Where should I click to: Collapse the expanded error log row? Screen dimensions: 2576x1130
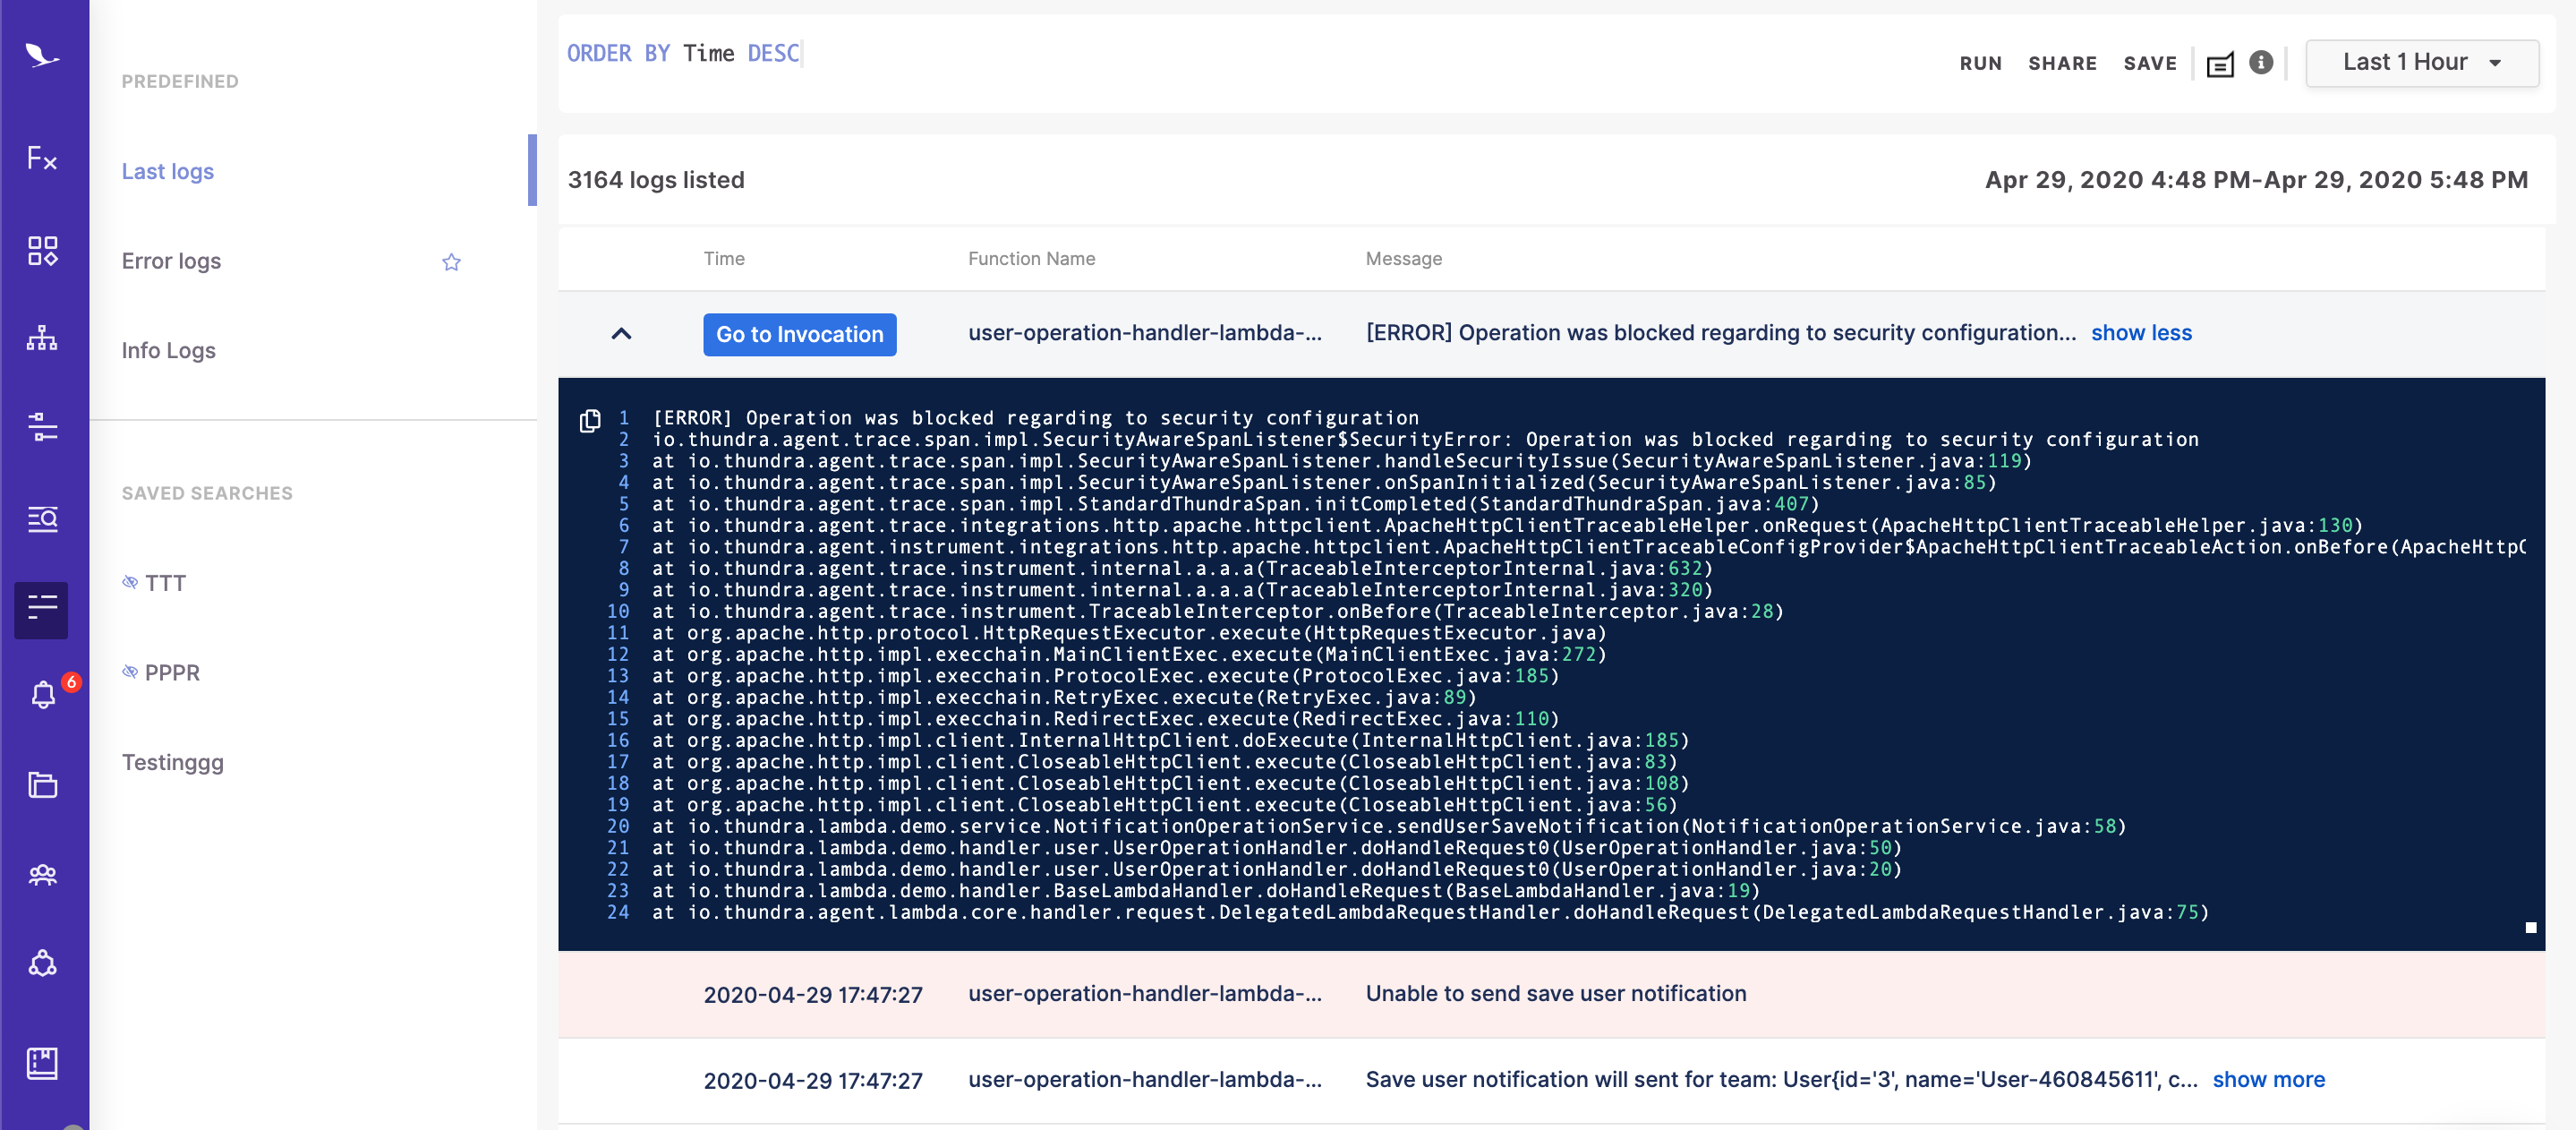tap(621, 334)
